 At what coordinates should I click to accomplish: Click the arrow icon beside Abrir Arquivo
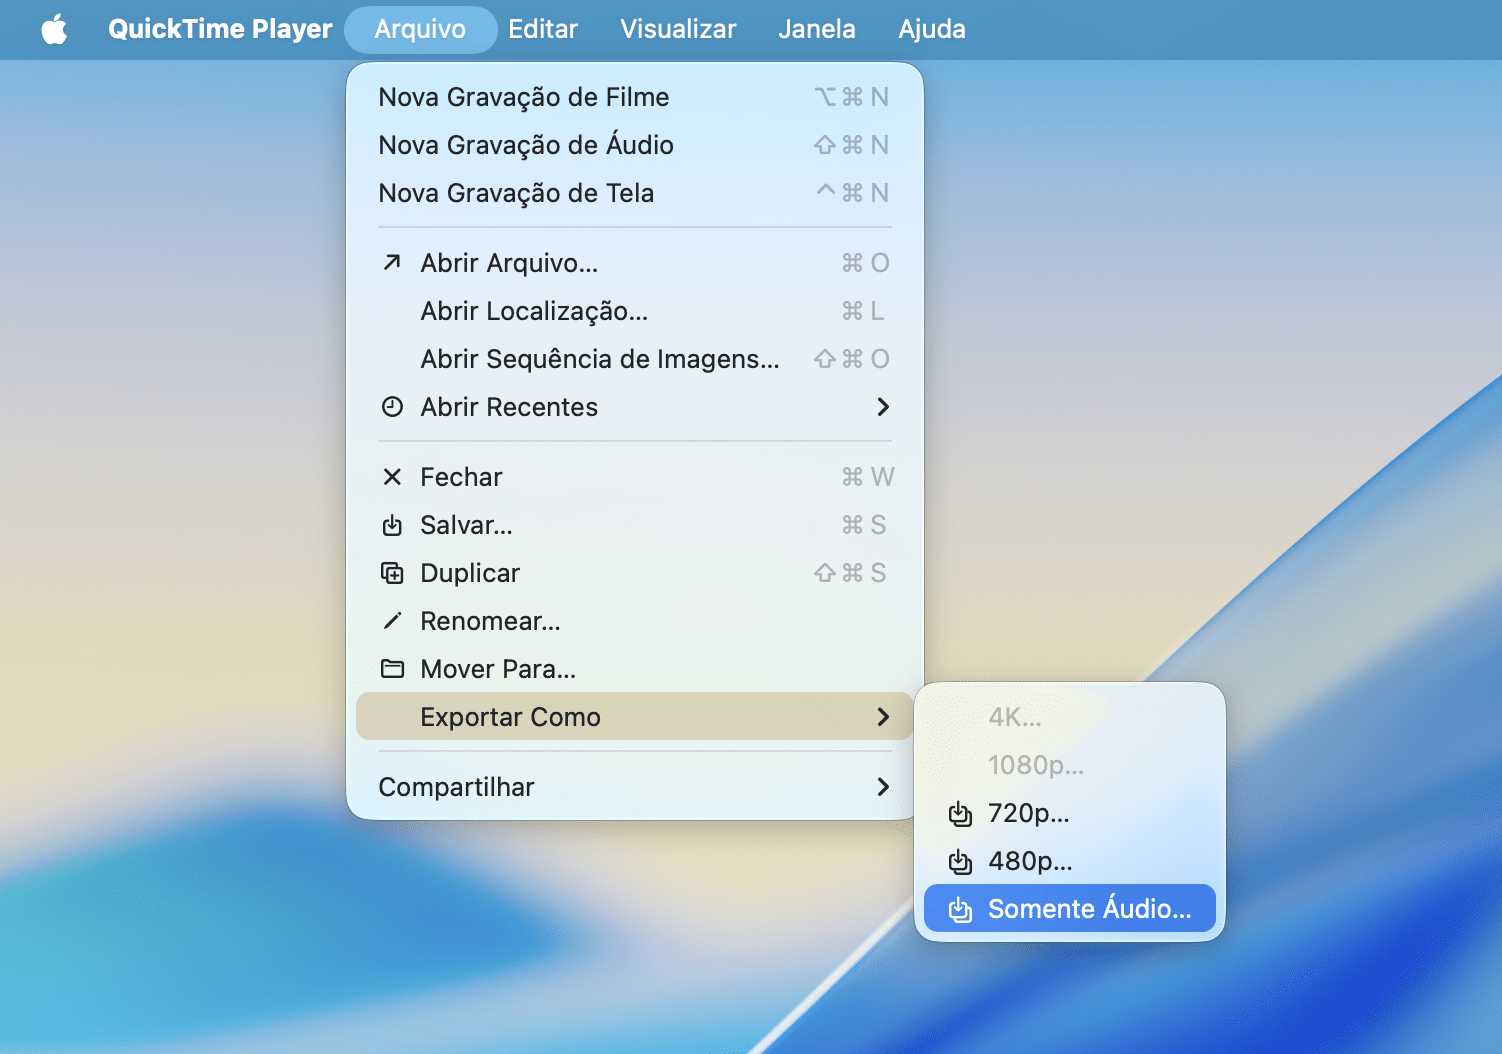coord(392,263)
